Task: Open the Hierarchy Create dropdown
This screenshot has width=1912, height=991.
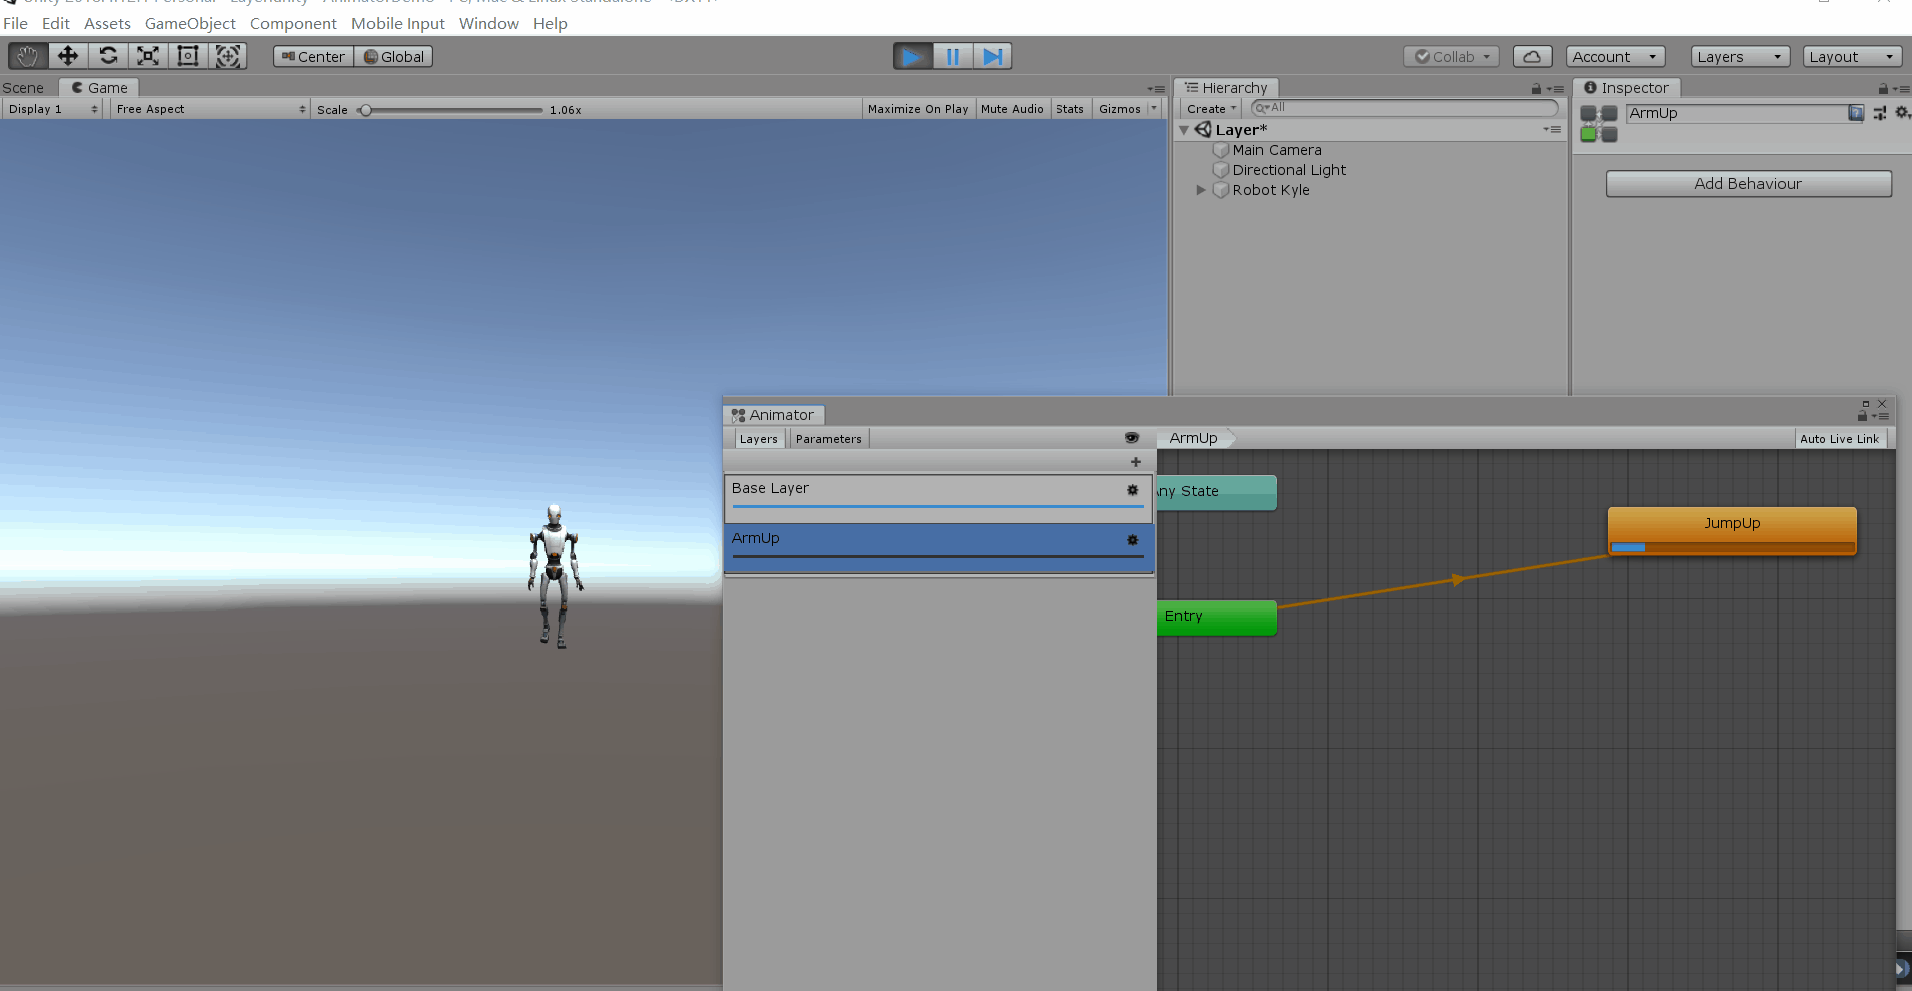Action: [1212, 109]
